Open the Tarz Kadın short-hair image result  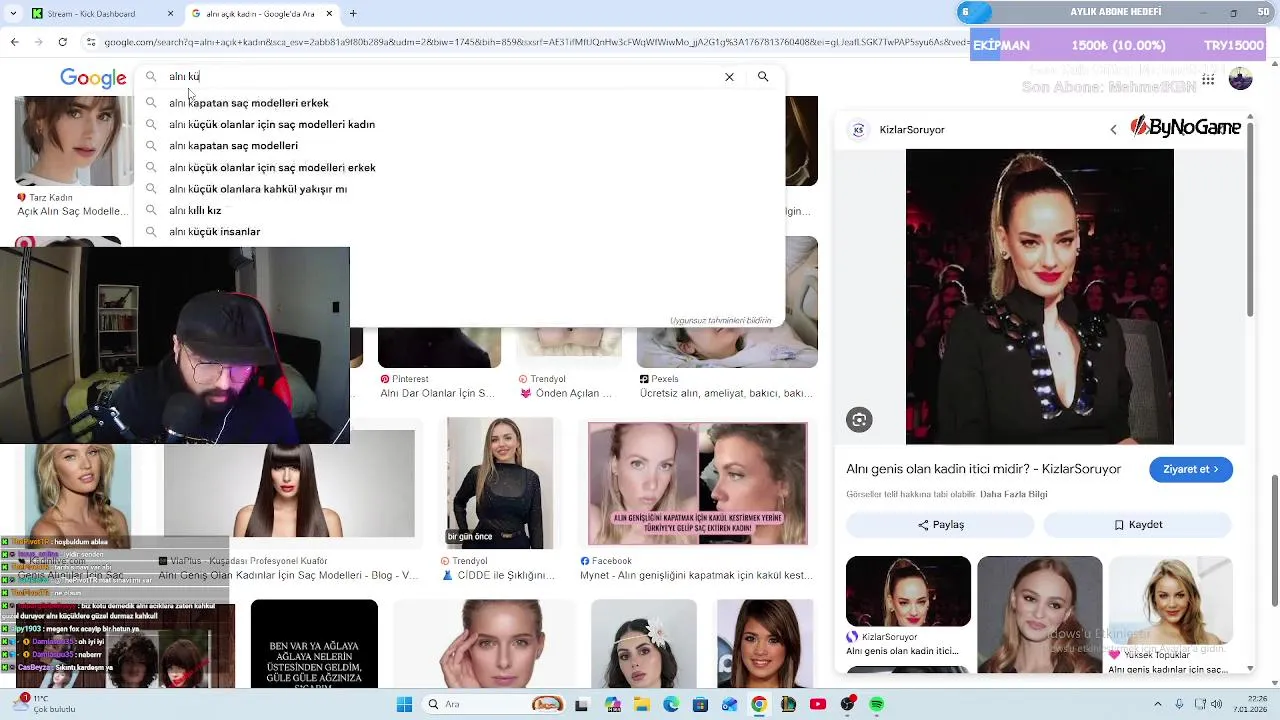[x=73, y=141]
